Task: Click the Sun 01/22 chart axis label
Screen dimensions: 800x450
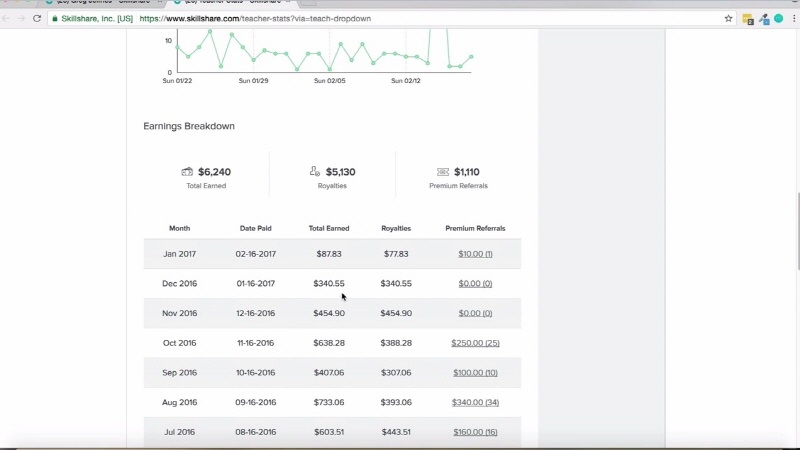Action: click(177, 81)
